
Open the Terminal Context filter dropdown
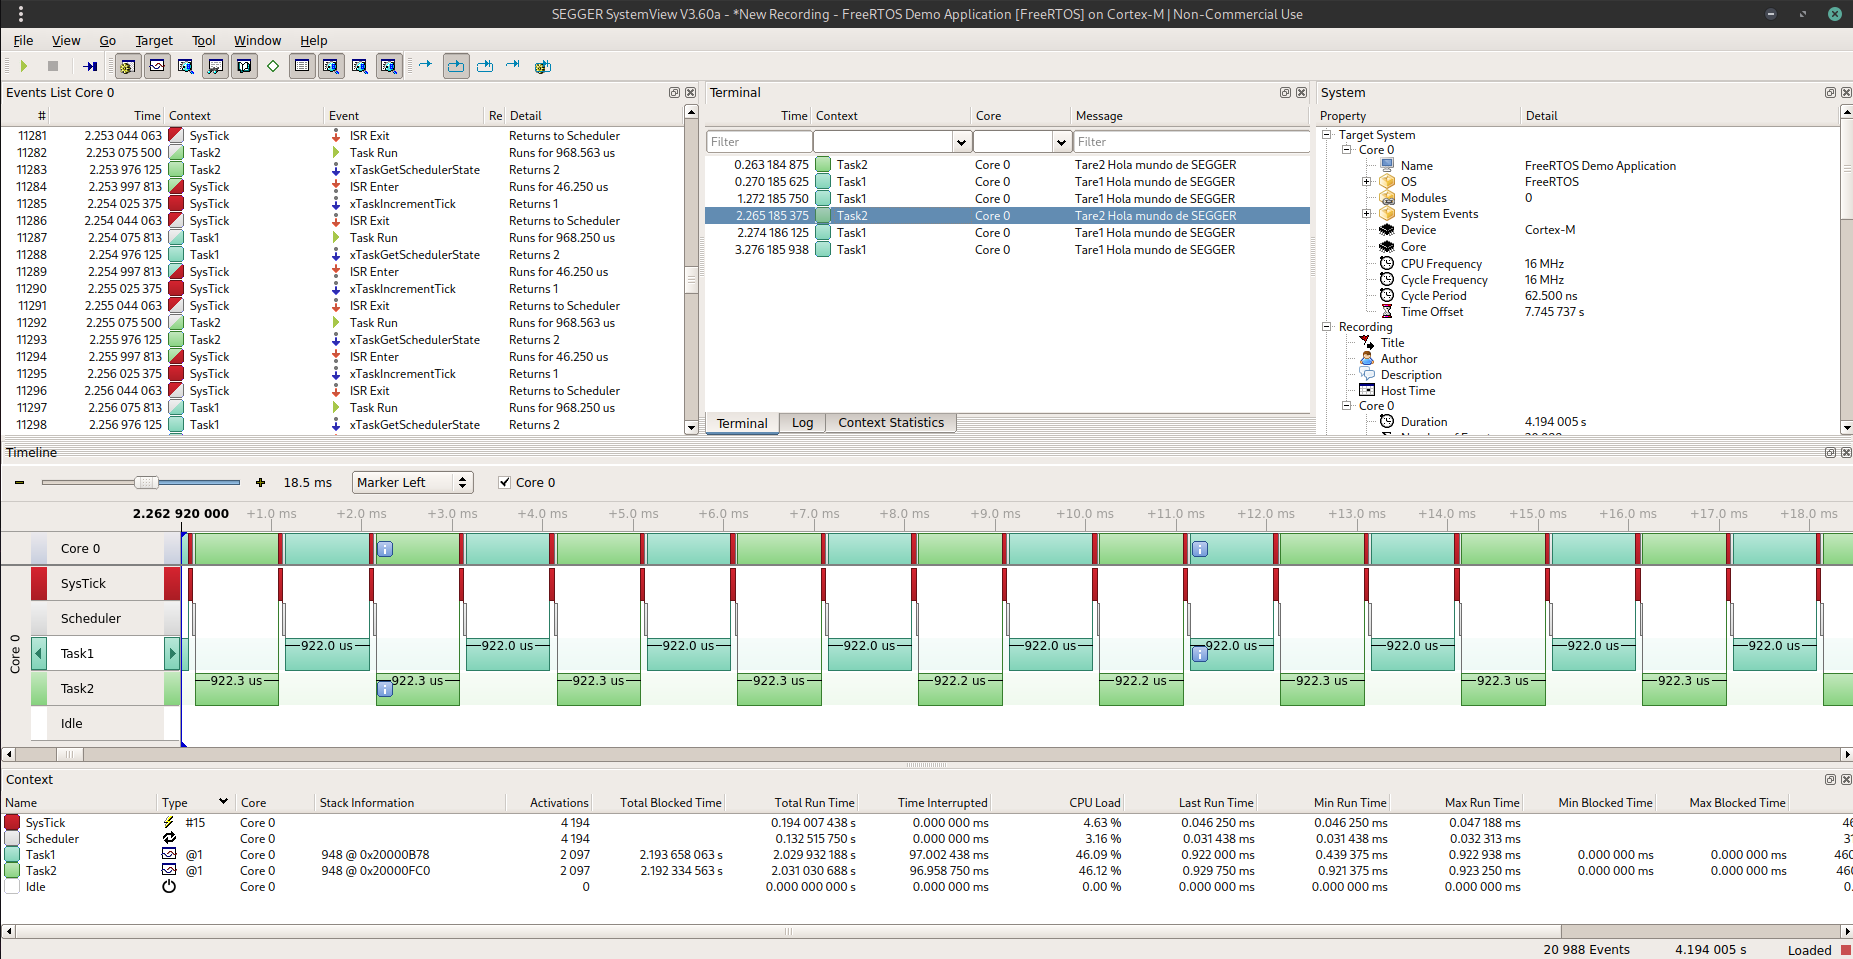tap(961, 142)
